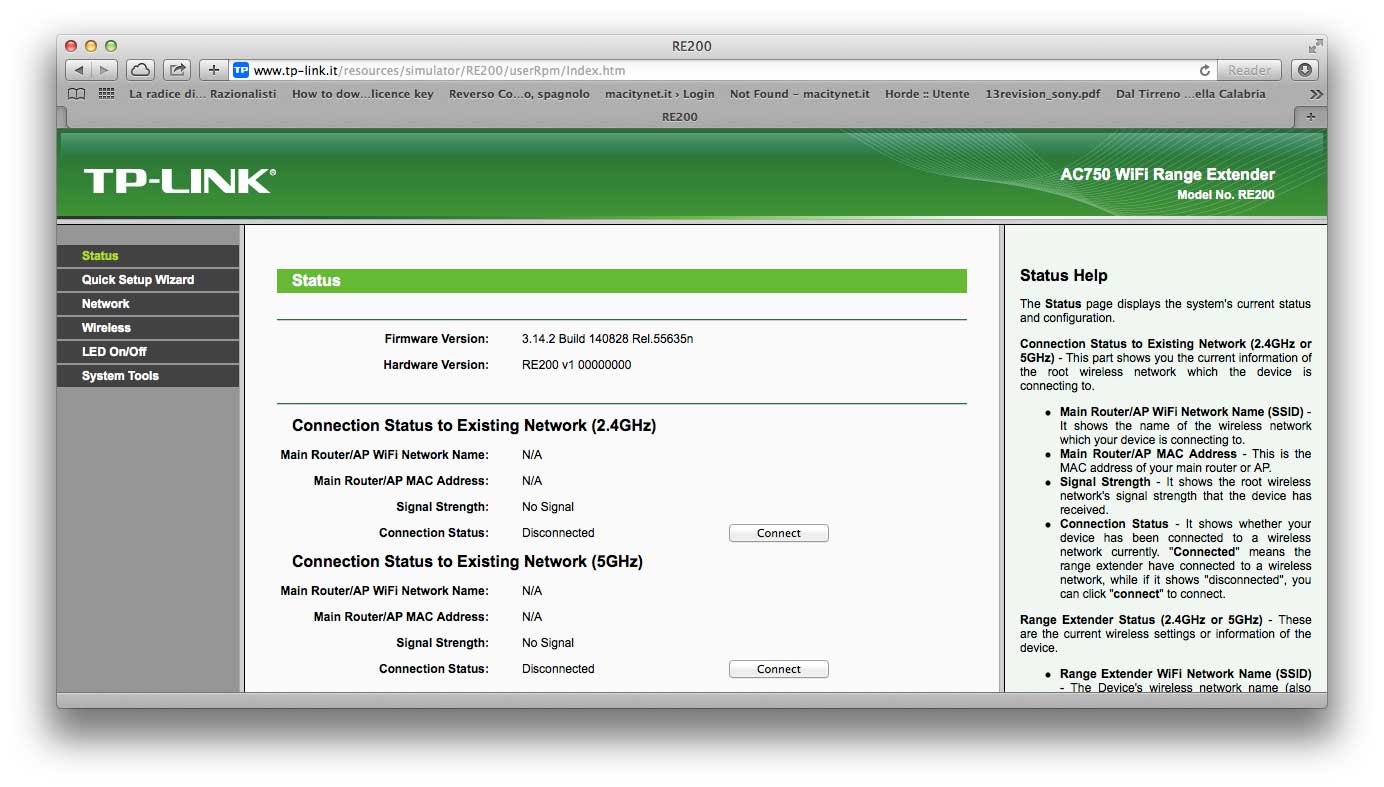Screen dimensions: 1384x787
Task: Open the Top Sites grid icon
Action: point(106,94)
